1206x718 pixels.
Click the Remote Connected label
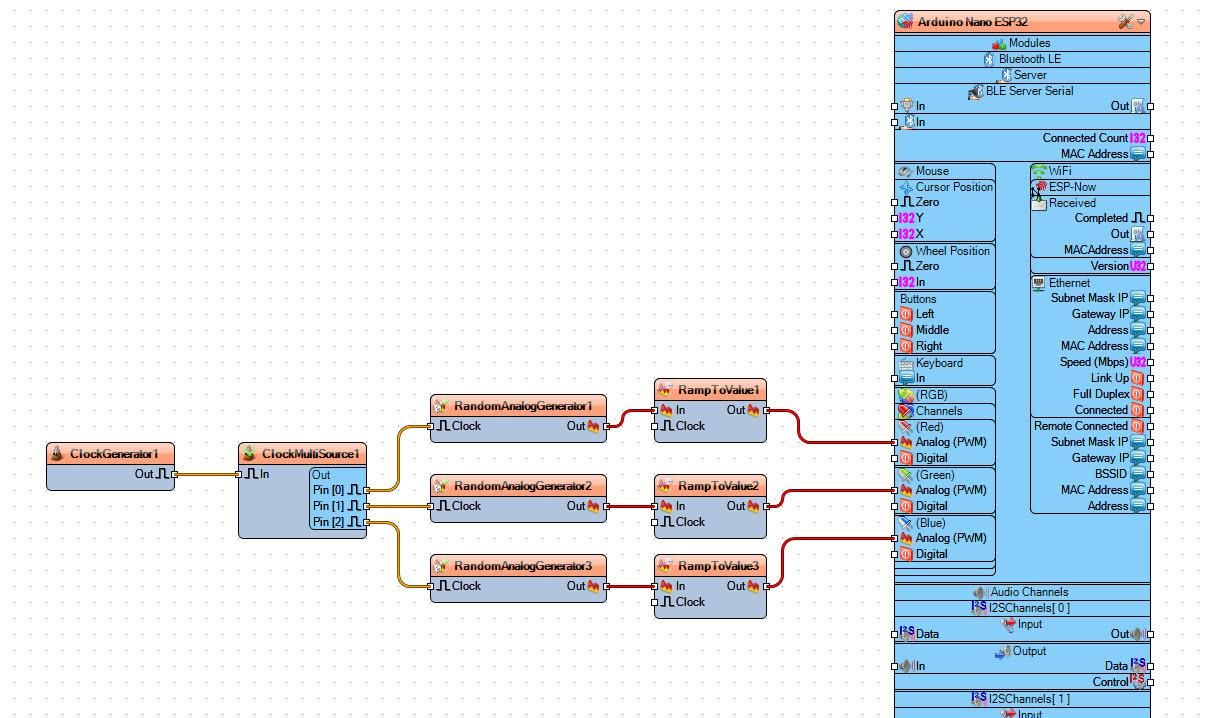point(1081,426)
